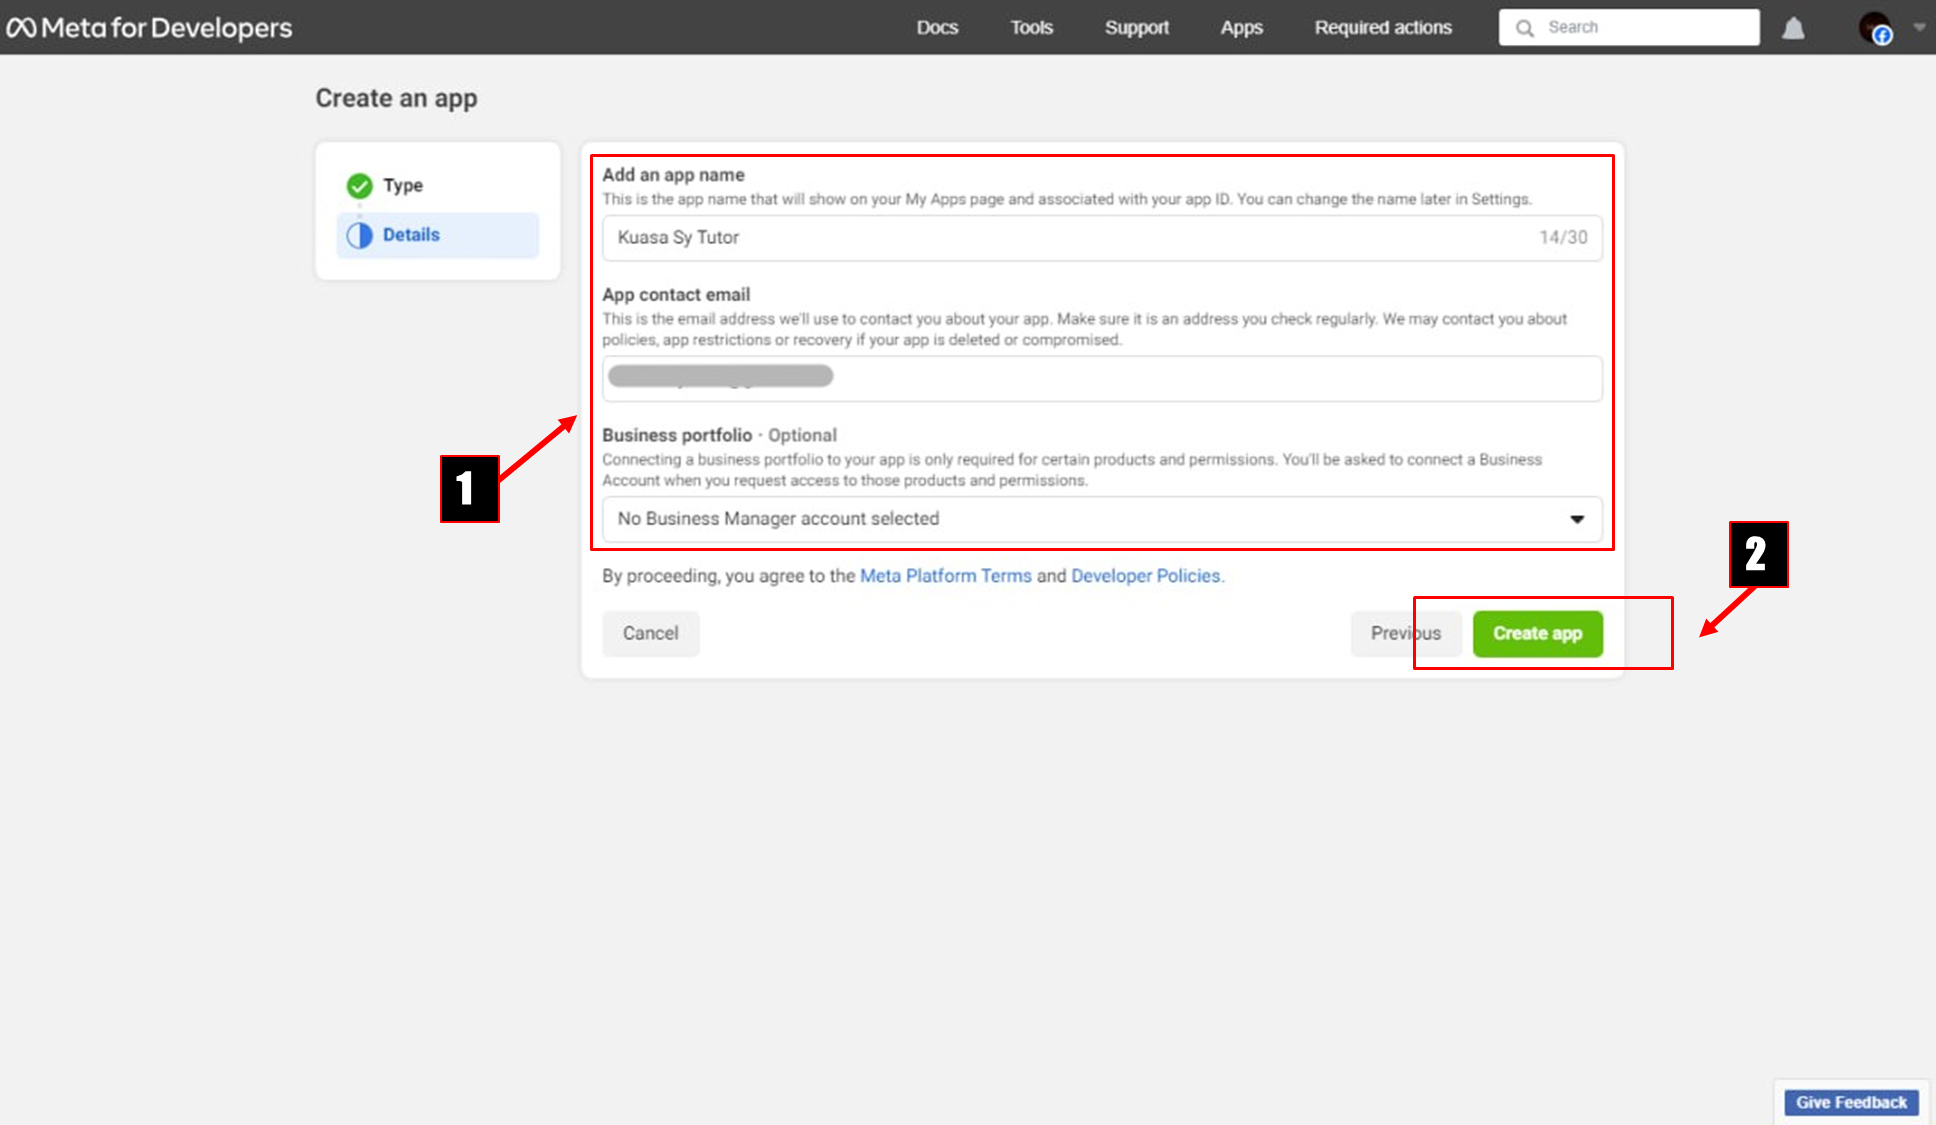Click the Meta for Developers logo

[x=150, y=27]
